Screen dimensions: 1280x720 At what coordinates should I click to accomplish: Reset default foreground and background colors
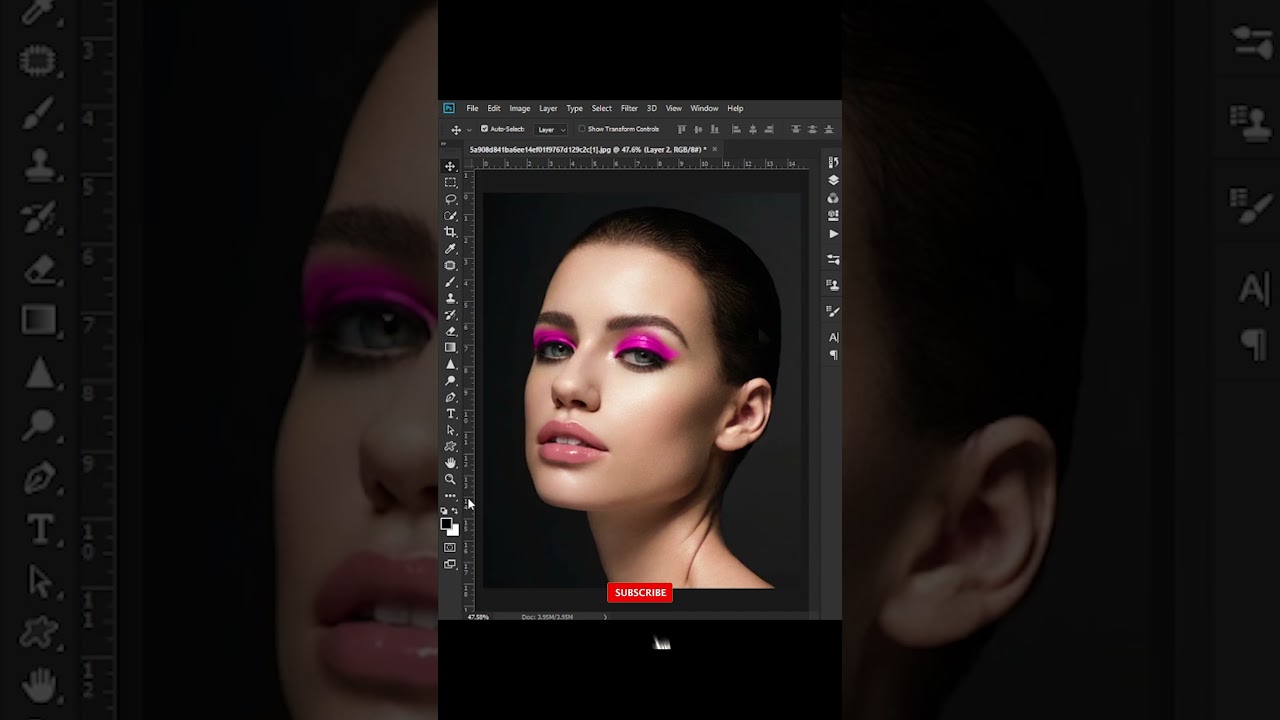coord(444,511)
